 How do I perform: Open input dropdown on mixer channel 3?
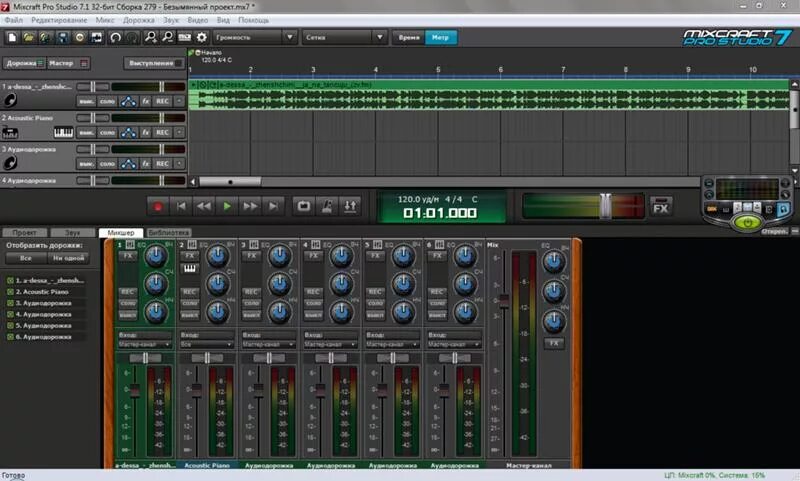click(x=268, y=345)
